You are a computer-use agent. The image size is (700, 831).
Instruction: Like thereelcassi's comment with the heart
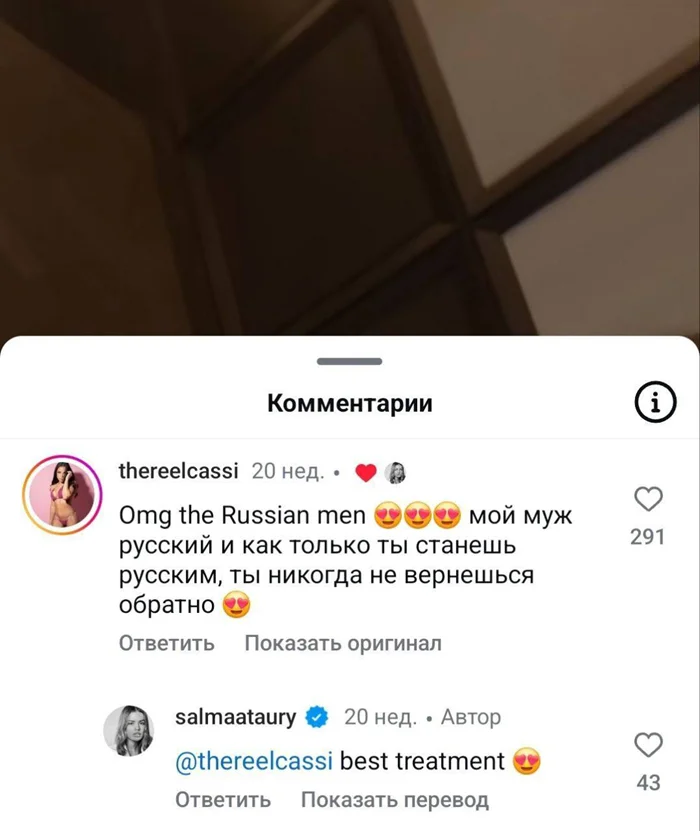point(648,499)
